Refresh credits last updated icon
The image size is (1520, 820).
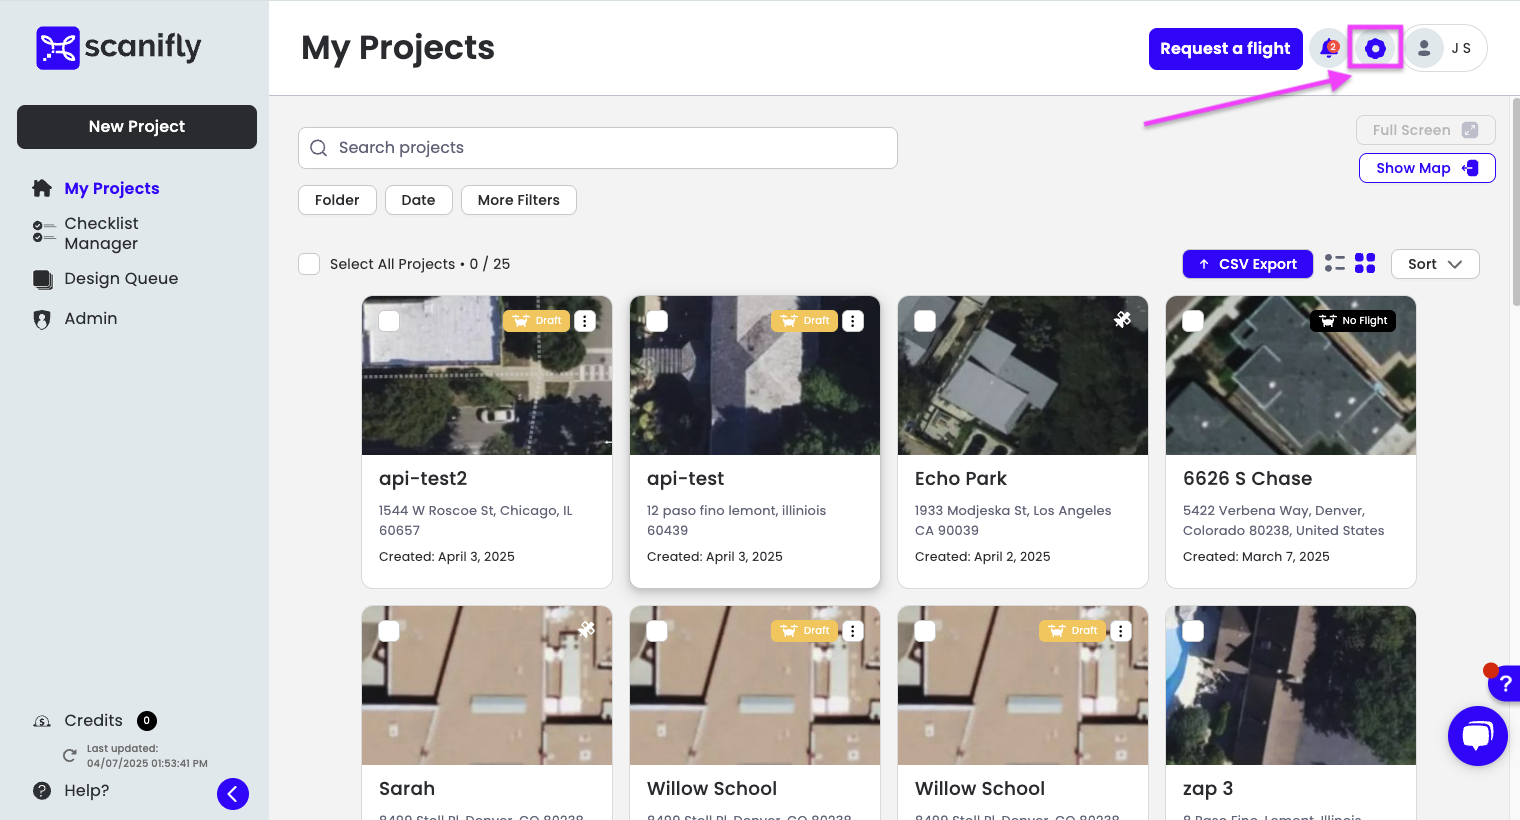point(69,756)
